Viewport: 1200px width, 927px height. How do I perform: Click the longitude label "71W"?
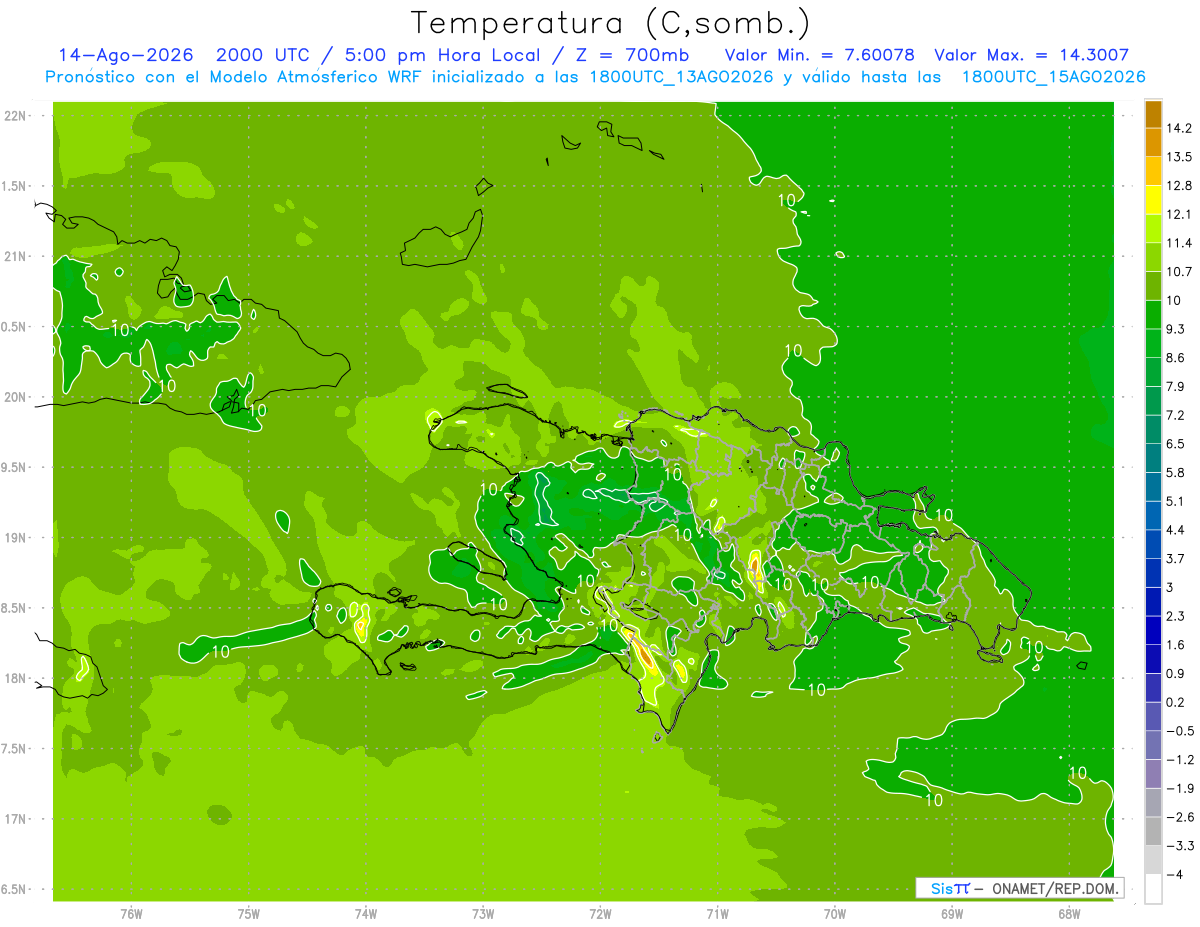click(717, 914)
